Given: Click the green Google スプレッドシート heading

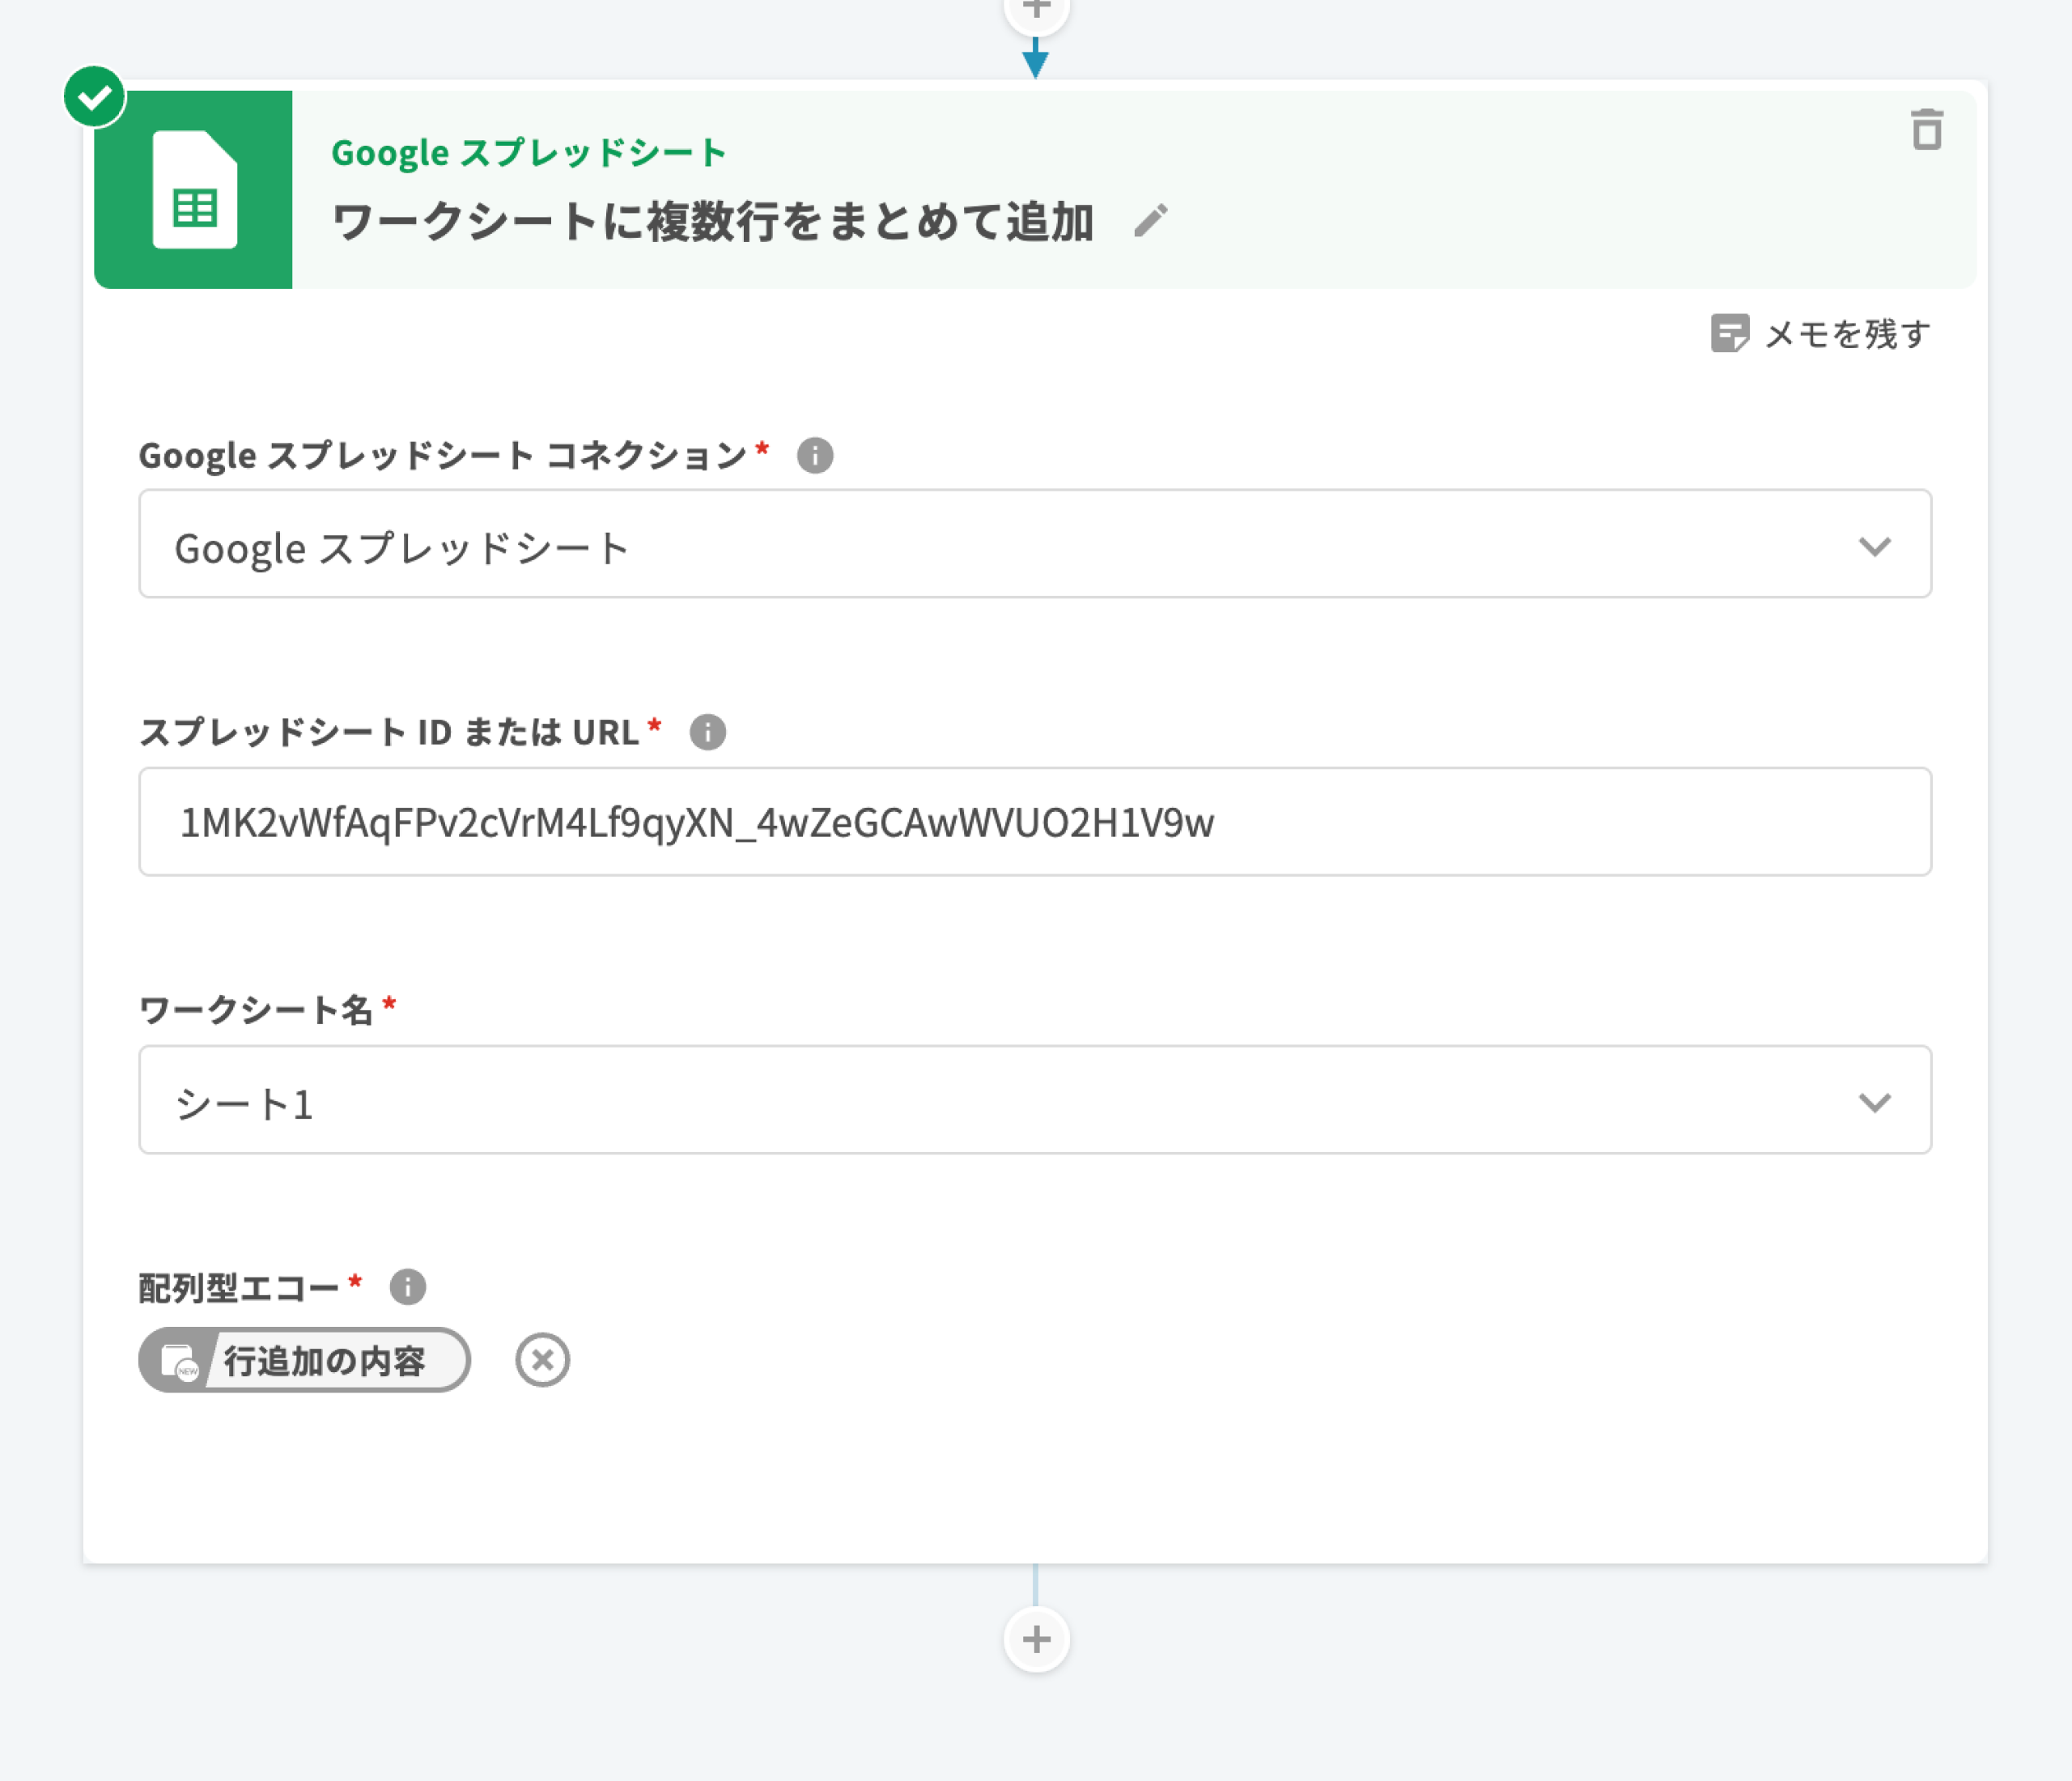Looking at the screenshot, I should [x=528, y=153].
